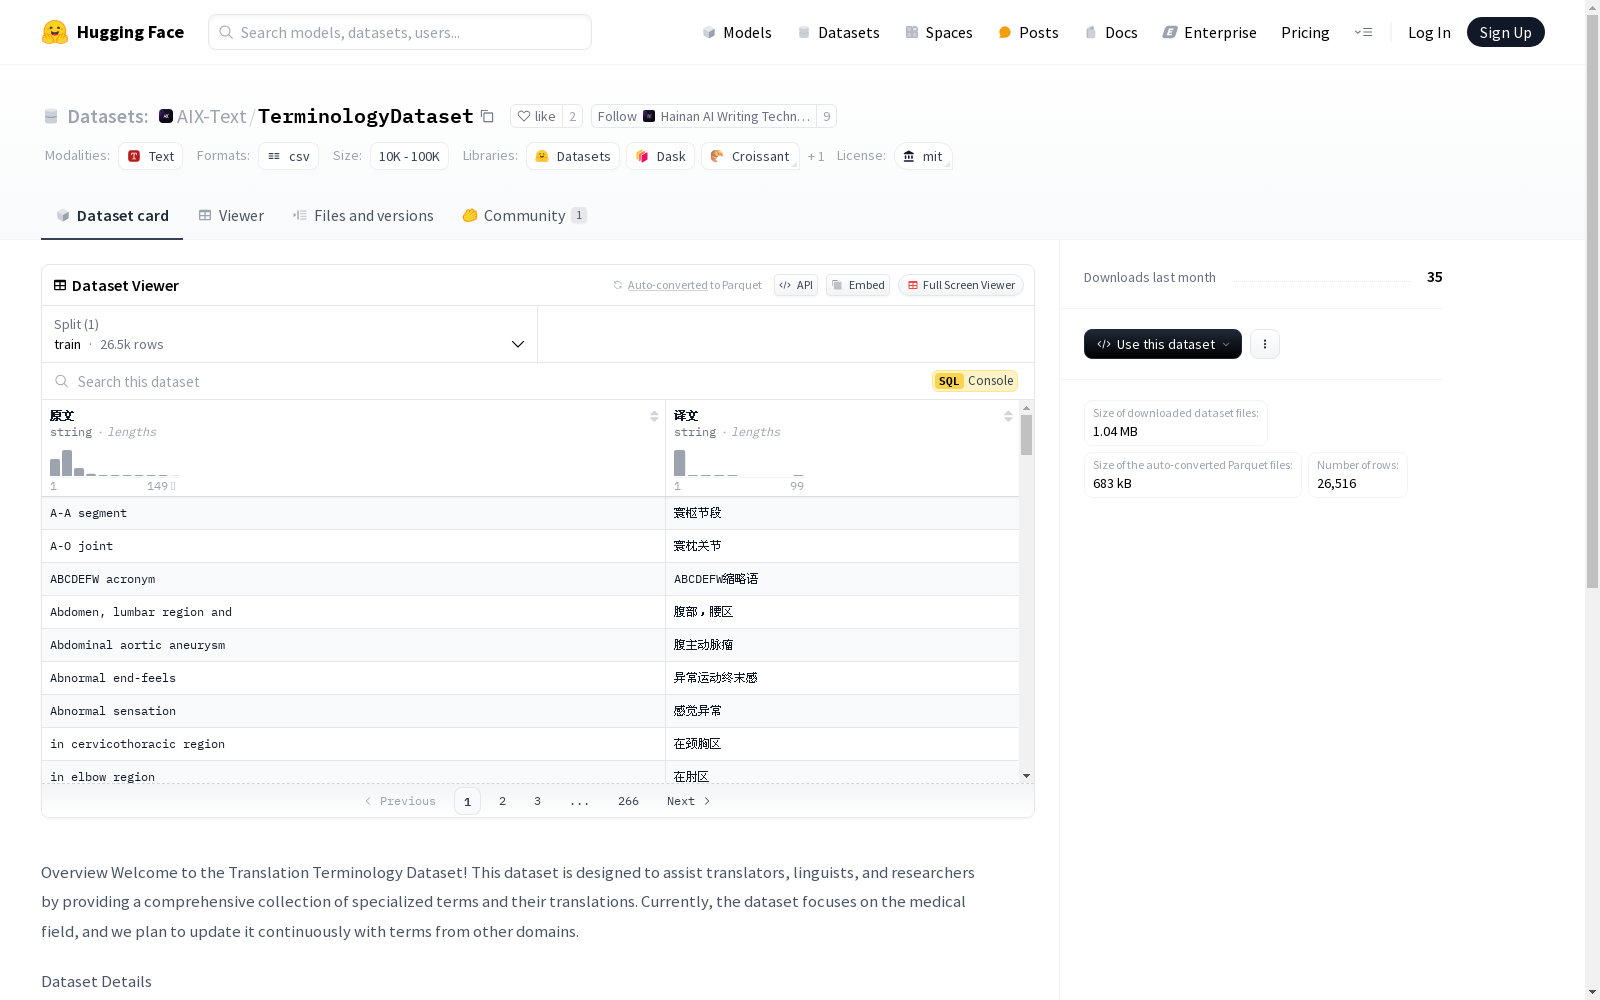
Task: Select the 'A-A segment' cell
Action: coord(353,513)
